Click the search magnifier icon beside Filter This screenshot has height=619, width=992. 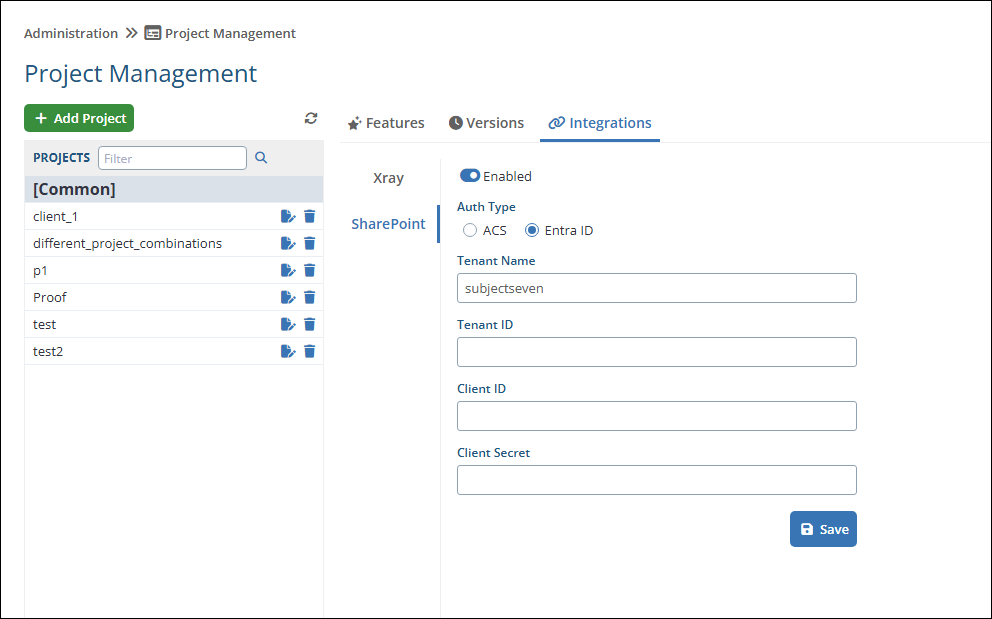click(261, 158)
